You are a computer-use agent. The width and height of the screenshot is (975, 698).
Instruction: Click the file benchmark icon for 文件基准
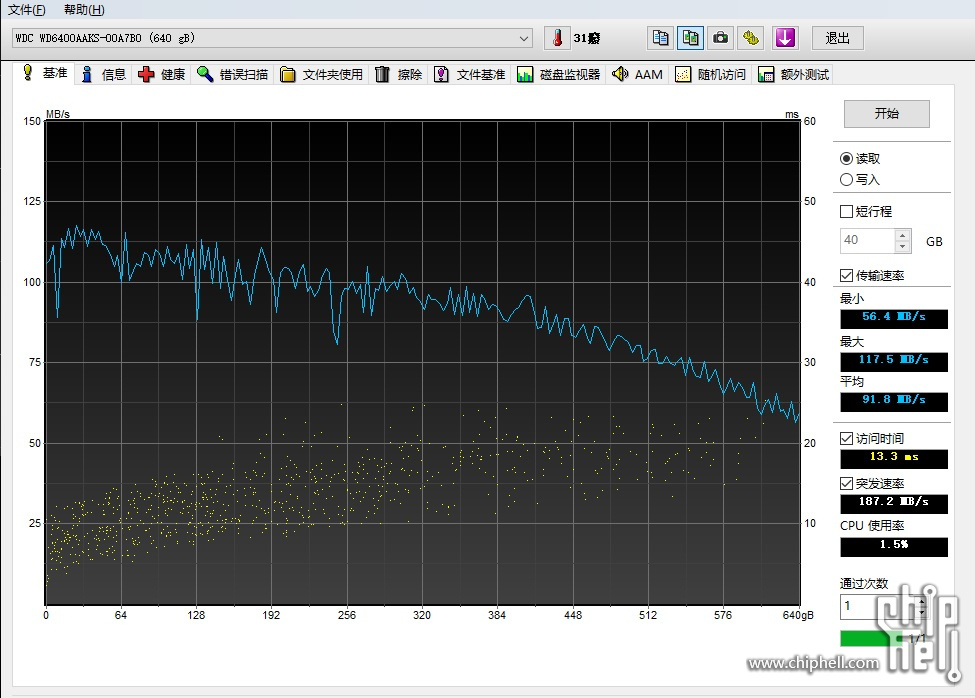441,75
